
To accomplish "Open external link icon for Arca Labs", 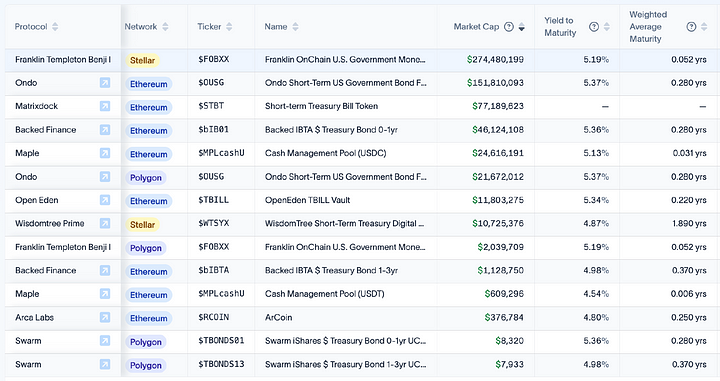I will (x=105, y=318).
